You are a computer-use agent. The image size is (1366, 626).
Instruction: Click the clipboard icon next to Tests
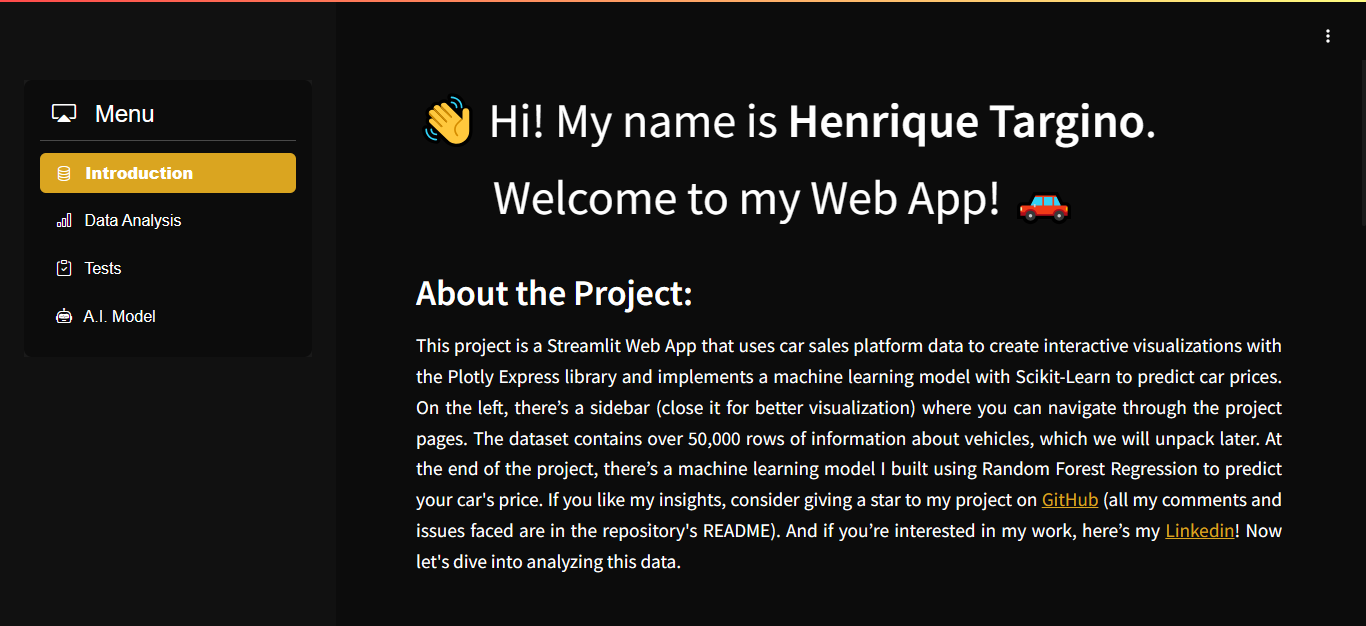click(64, 268)
